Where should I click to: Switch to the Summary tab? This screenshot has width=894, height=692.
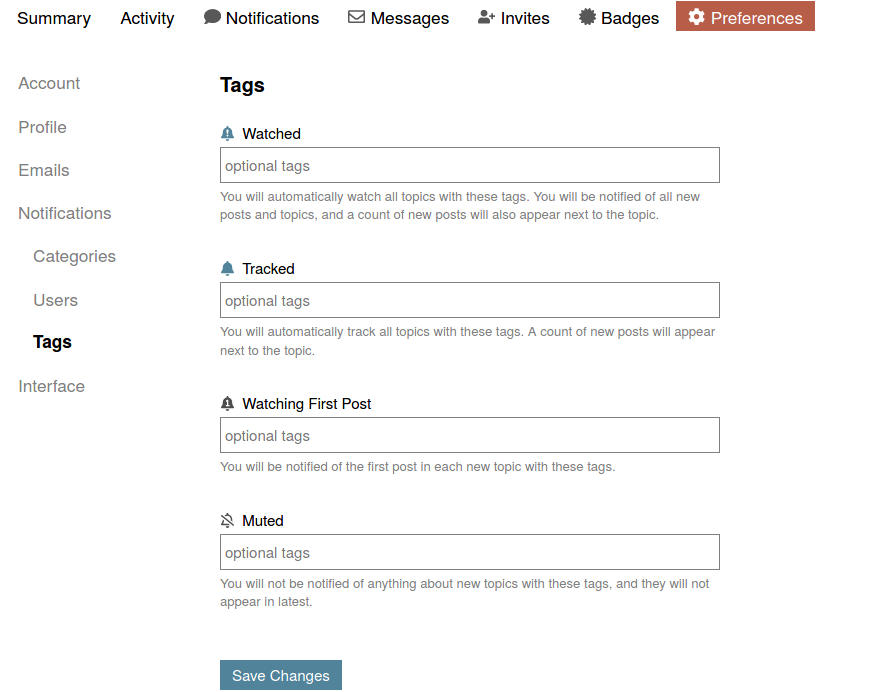point(54,18)
